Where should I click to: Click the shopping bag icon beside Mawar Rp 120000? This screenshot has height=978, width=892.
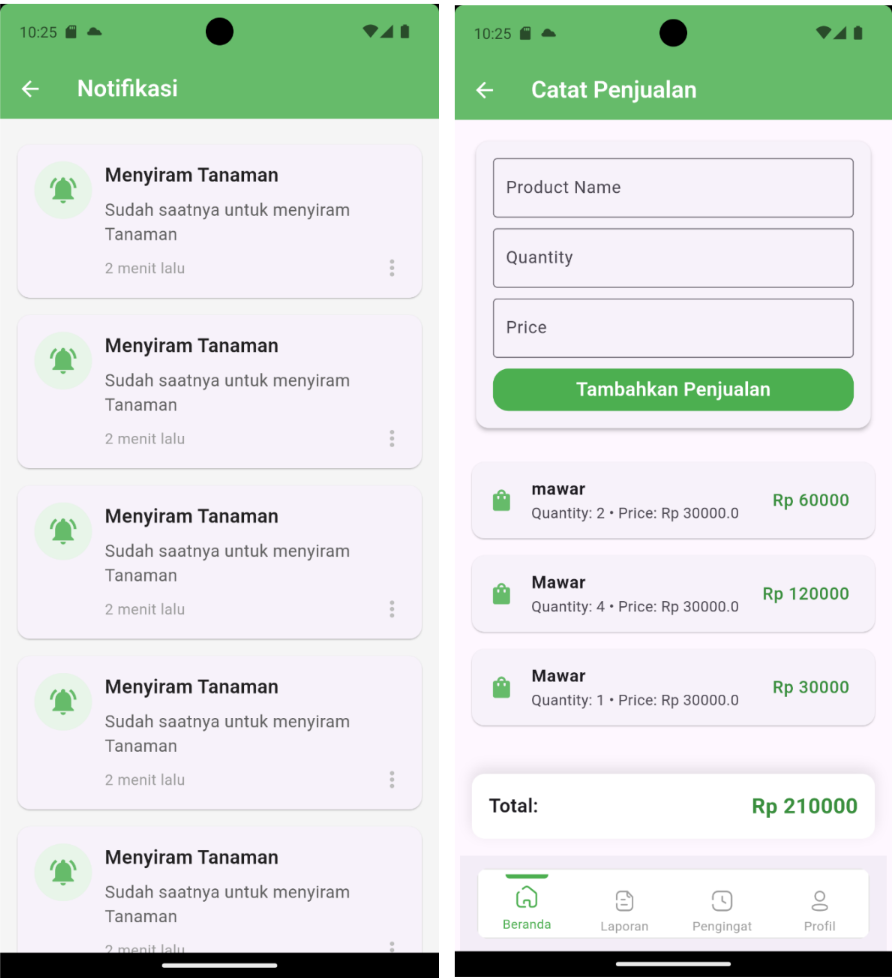pos(501,594)
